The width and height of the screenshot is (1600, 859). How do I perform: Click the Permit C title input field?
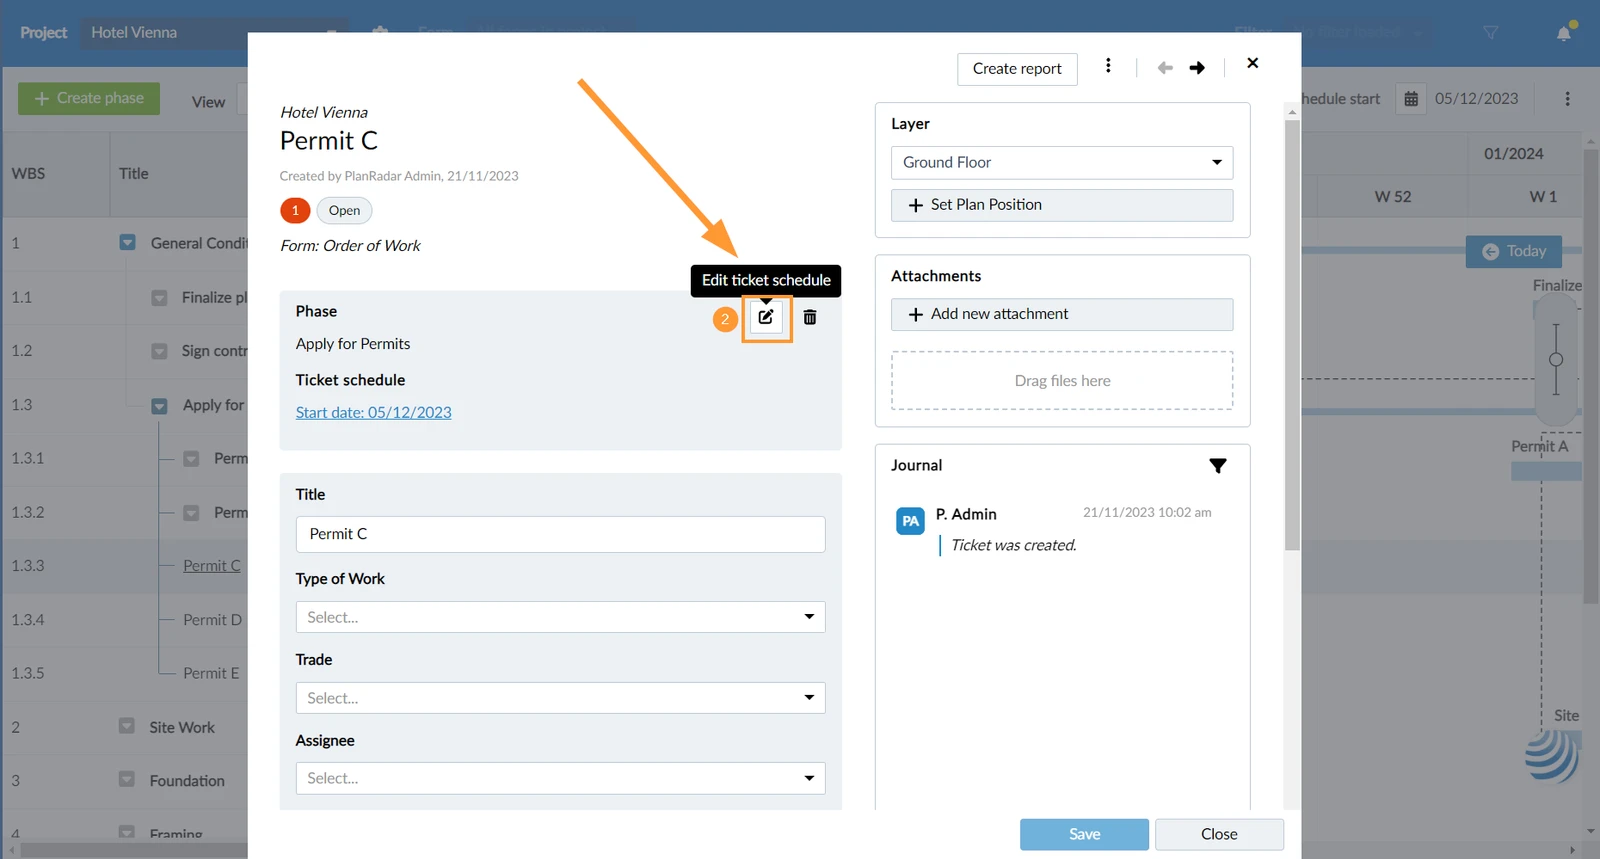tap(560, 534)
